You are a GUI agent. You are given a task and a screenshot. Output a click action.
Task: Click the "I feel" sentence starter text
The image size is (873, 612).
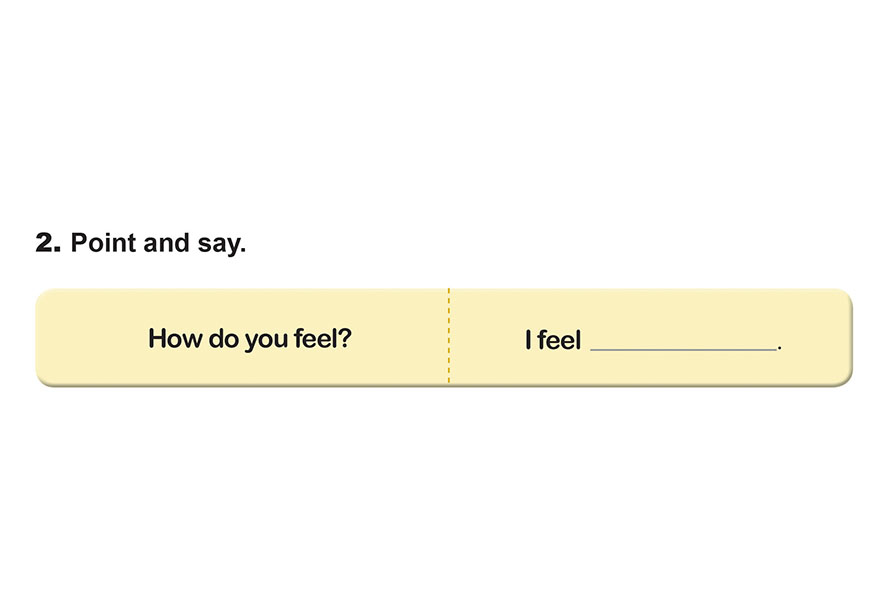point(553,341)
